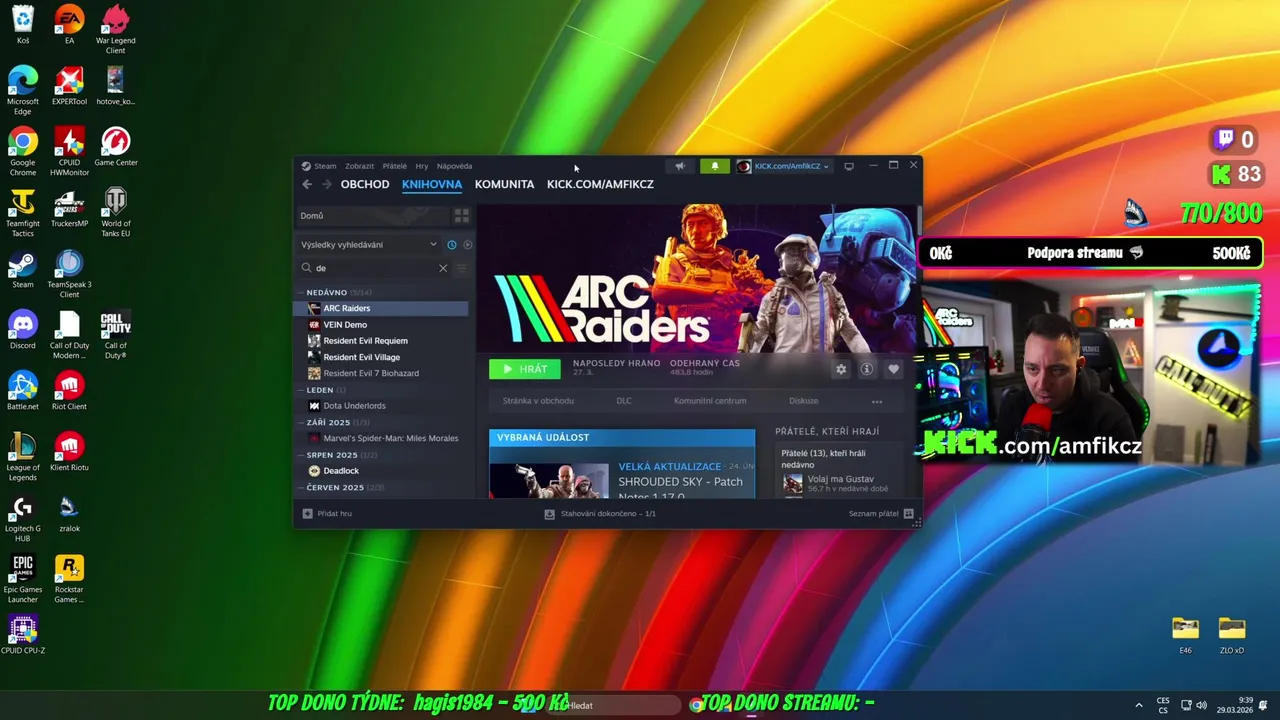Open ARC Raiders game settings gear
The height and width of the screenshot is (720, 1280).
click(841, 369)
